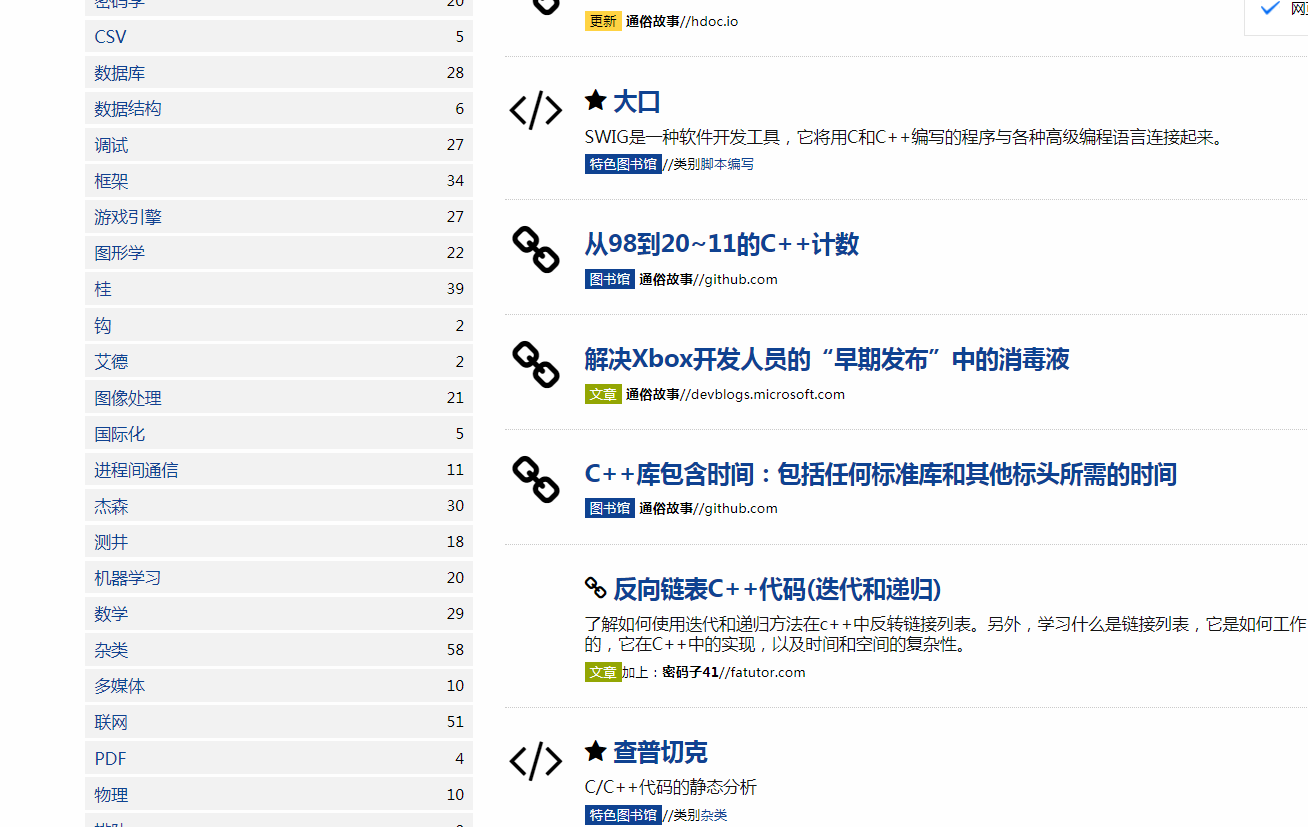Open 从98到20~11的C++计数 link
The height and width of the screenshot is (827, 1308).
point(721,244)
